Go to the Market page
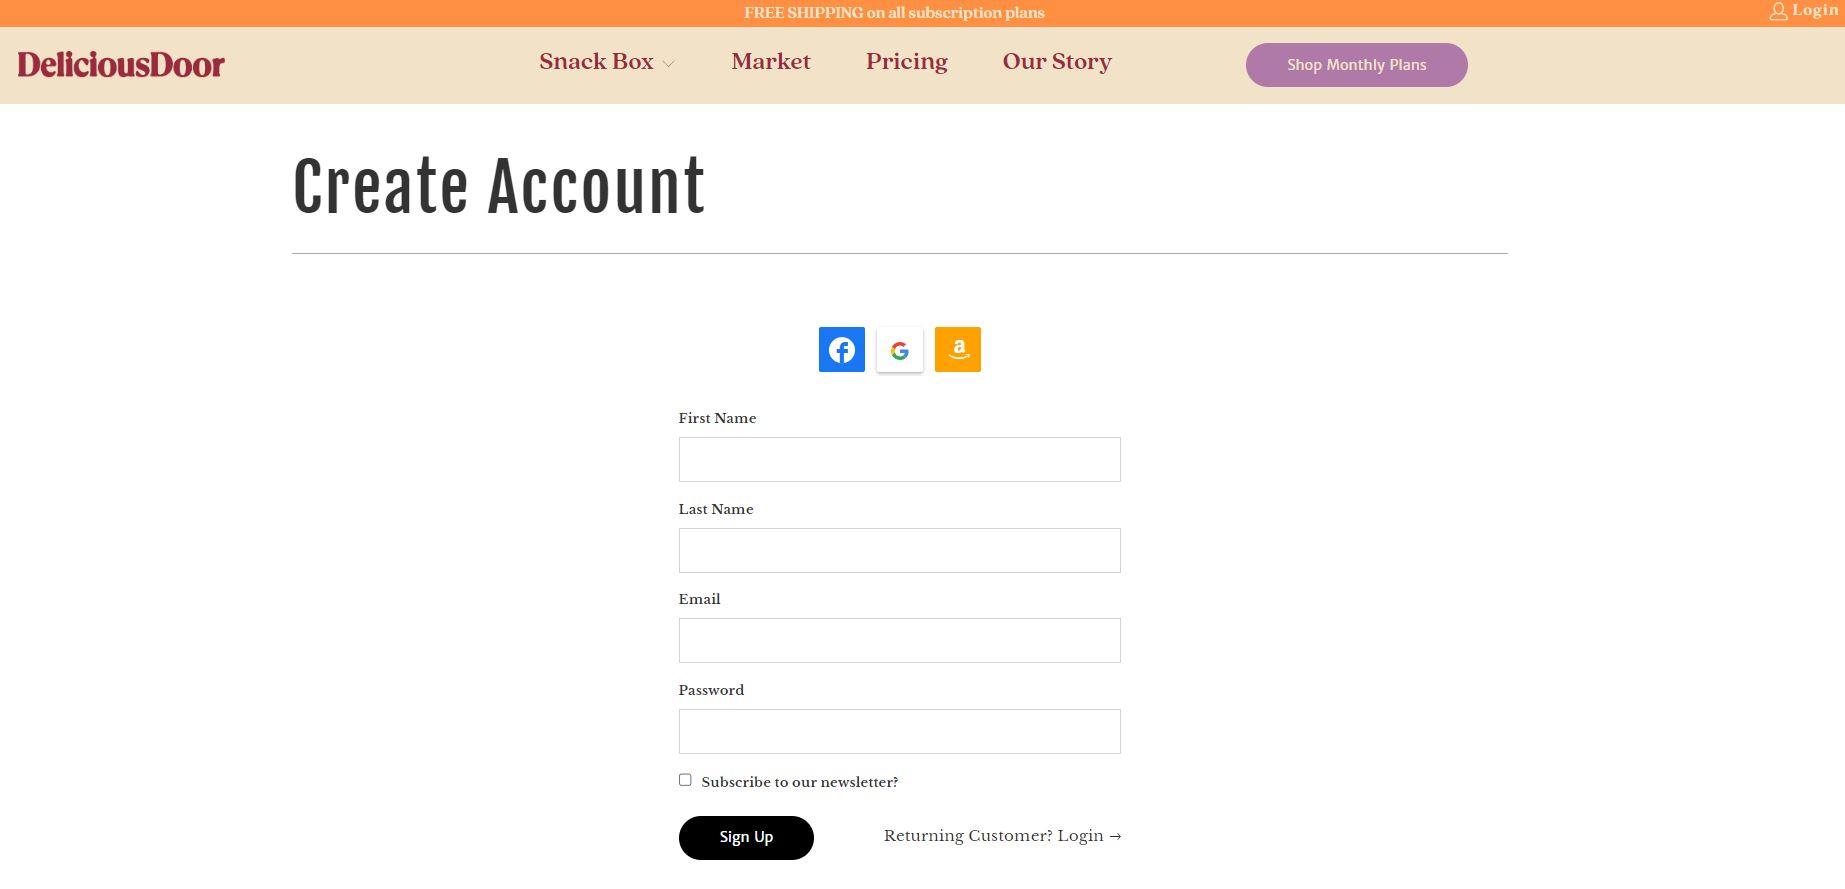The image size is (1845, 889). (x=771, y=62)
